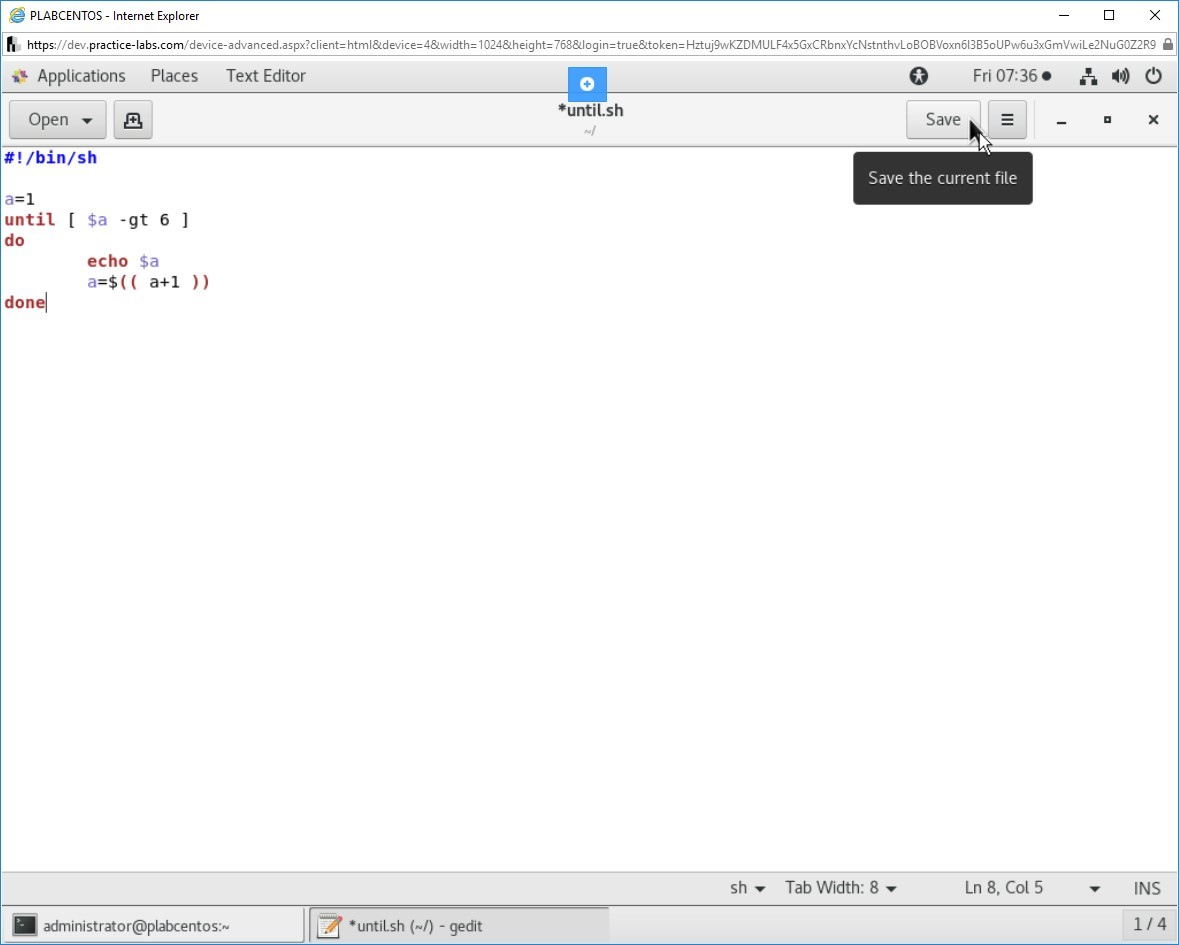Save the current file
The width and height of the screenshot is (1179, 945).
coord(942,120)
